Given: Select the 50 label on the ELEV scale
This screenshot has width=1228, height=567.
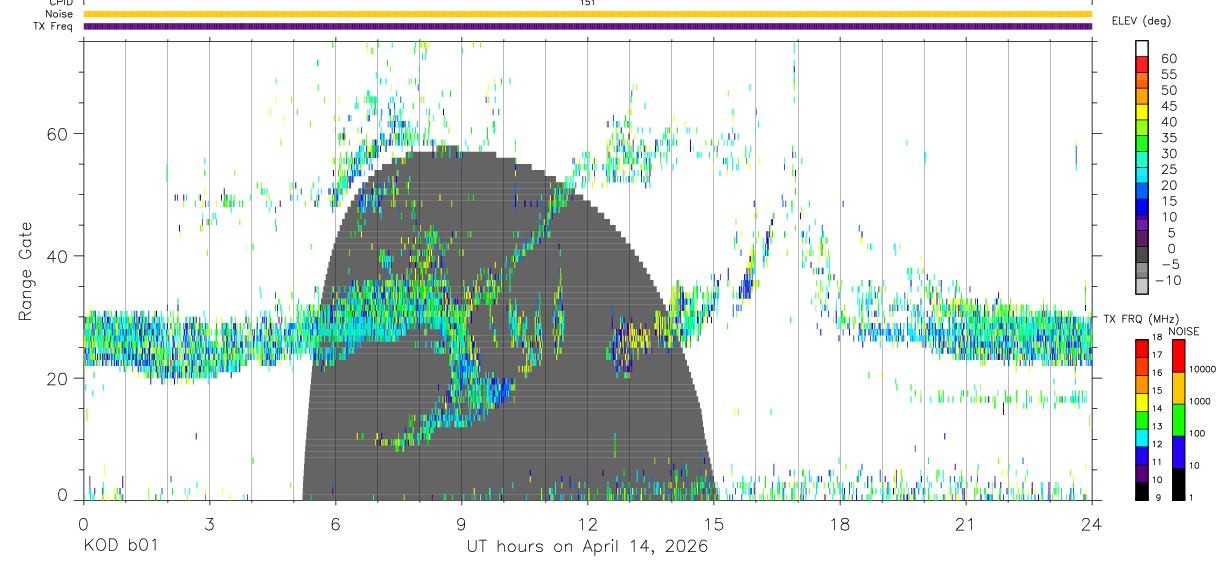Looking at the screenshot, I should pos(1168,90).
